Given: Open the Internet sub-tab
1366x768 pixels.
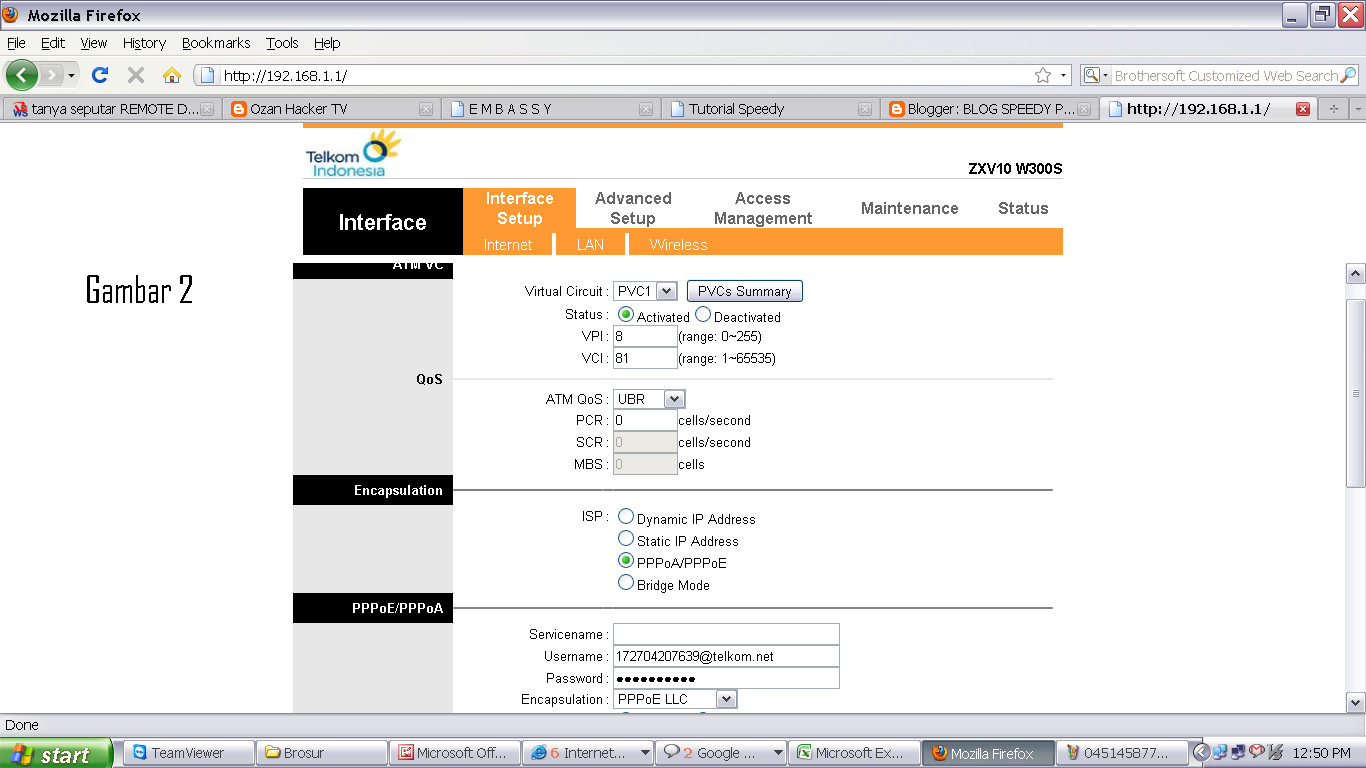Looking at the screenshot, I should [508, 244].
